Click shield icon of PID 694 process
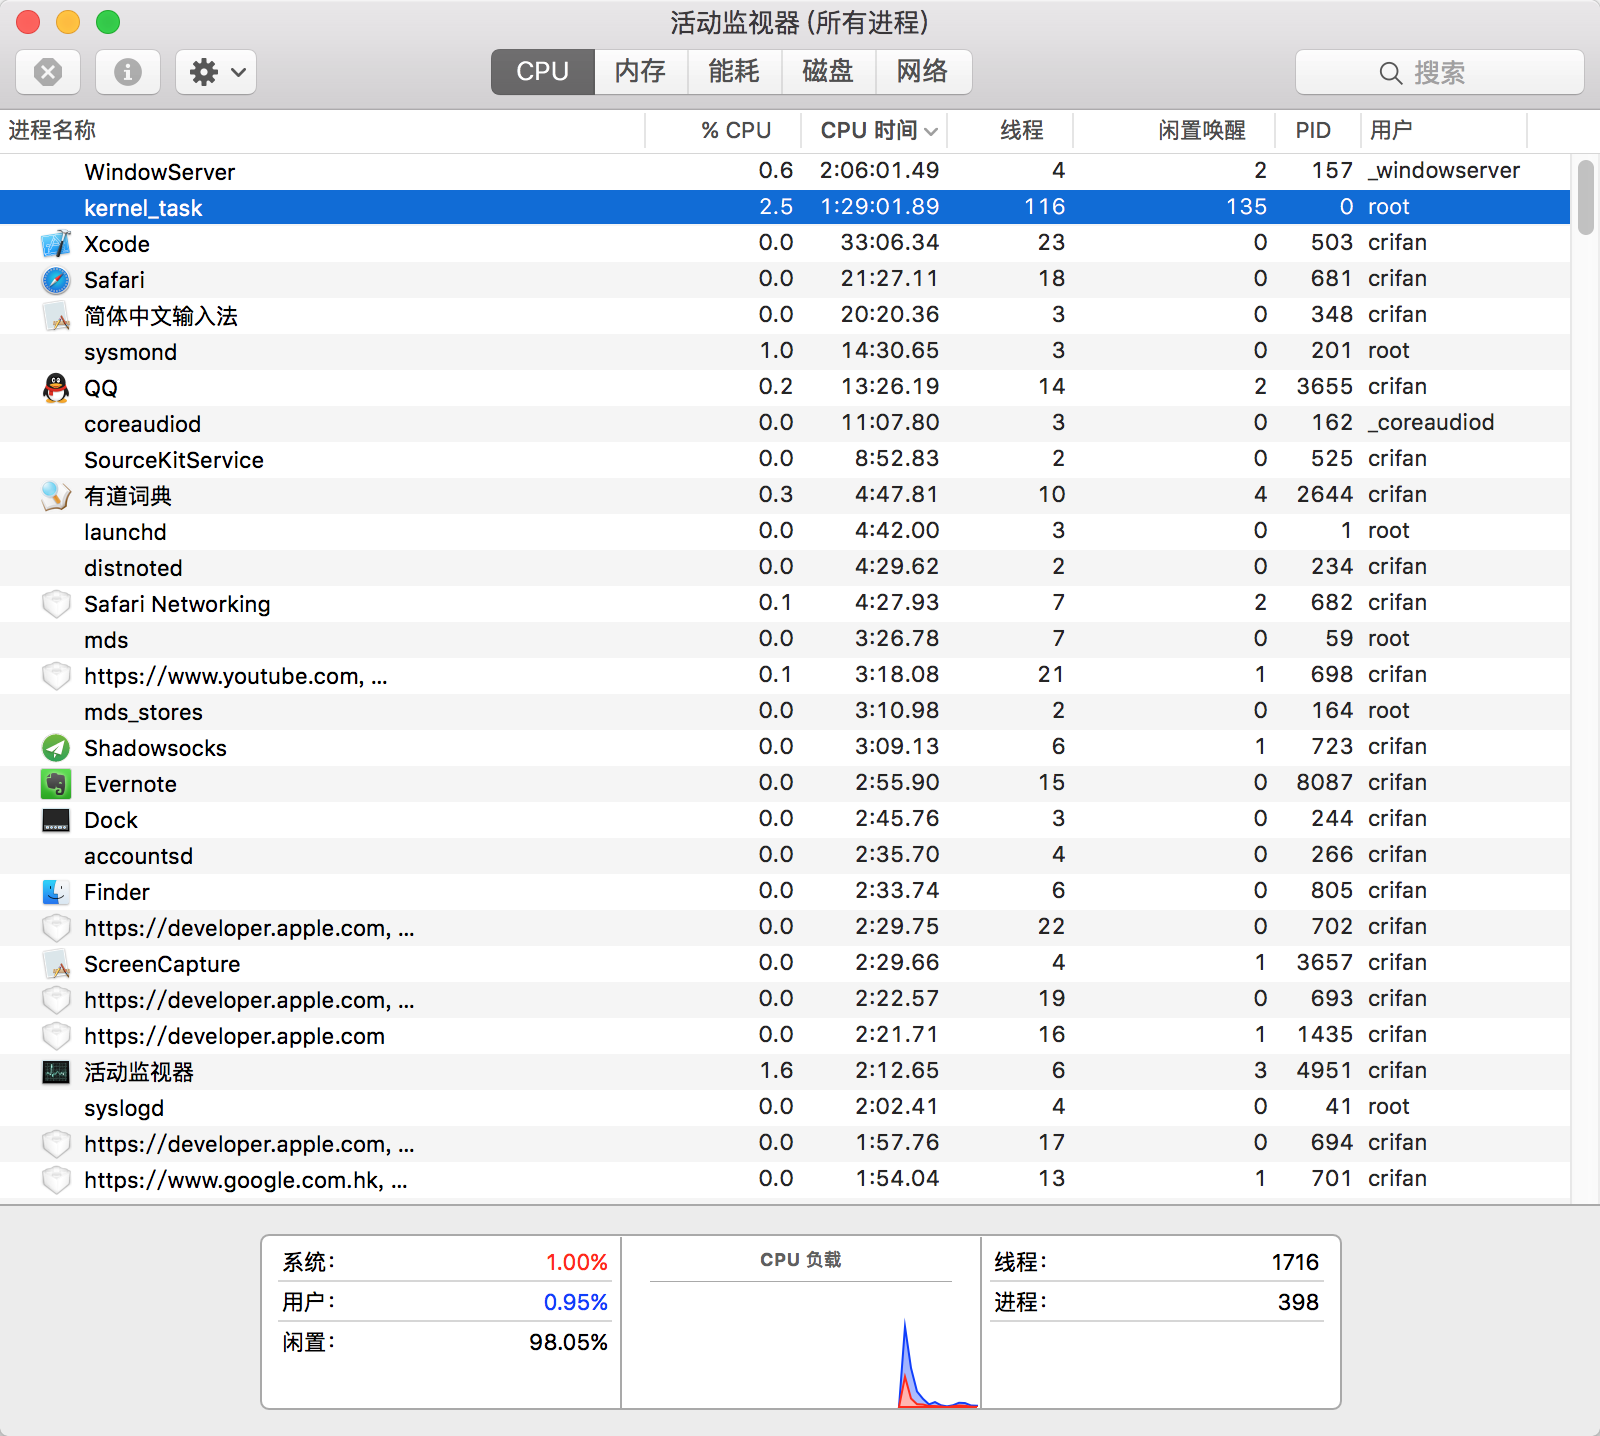This screenshot has height=1436, width=1600. (x=56, y=1144)
